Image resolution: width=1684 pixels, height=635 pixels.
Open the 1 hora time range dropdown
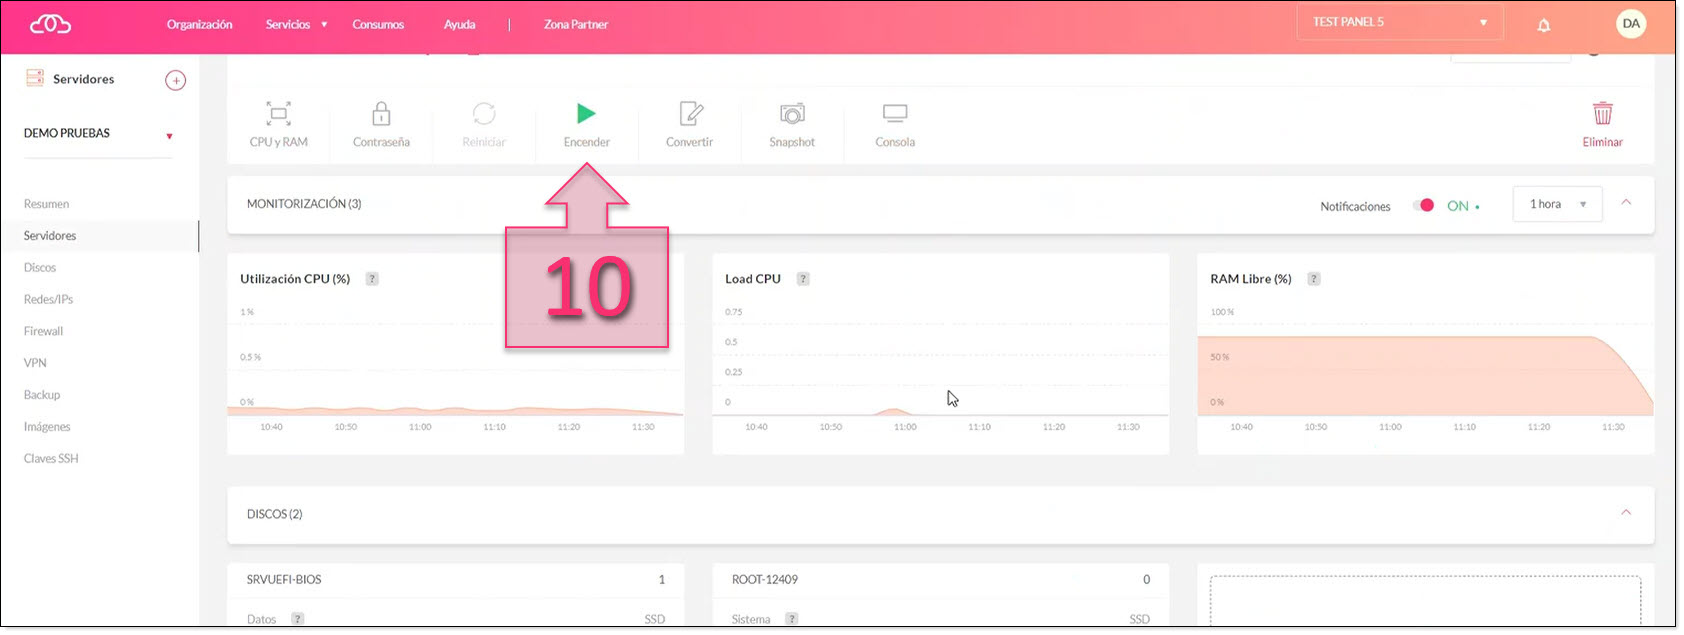point(1557,205)
